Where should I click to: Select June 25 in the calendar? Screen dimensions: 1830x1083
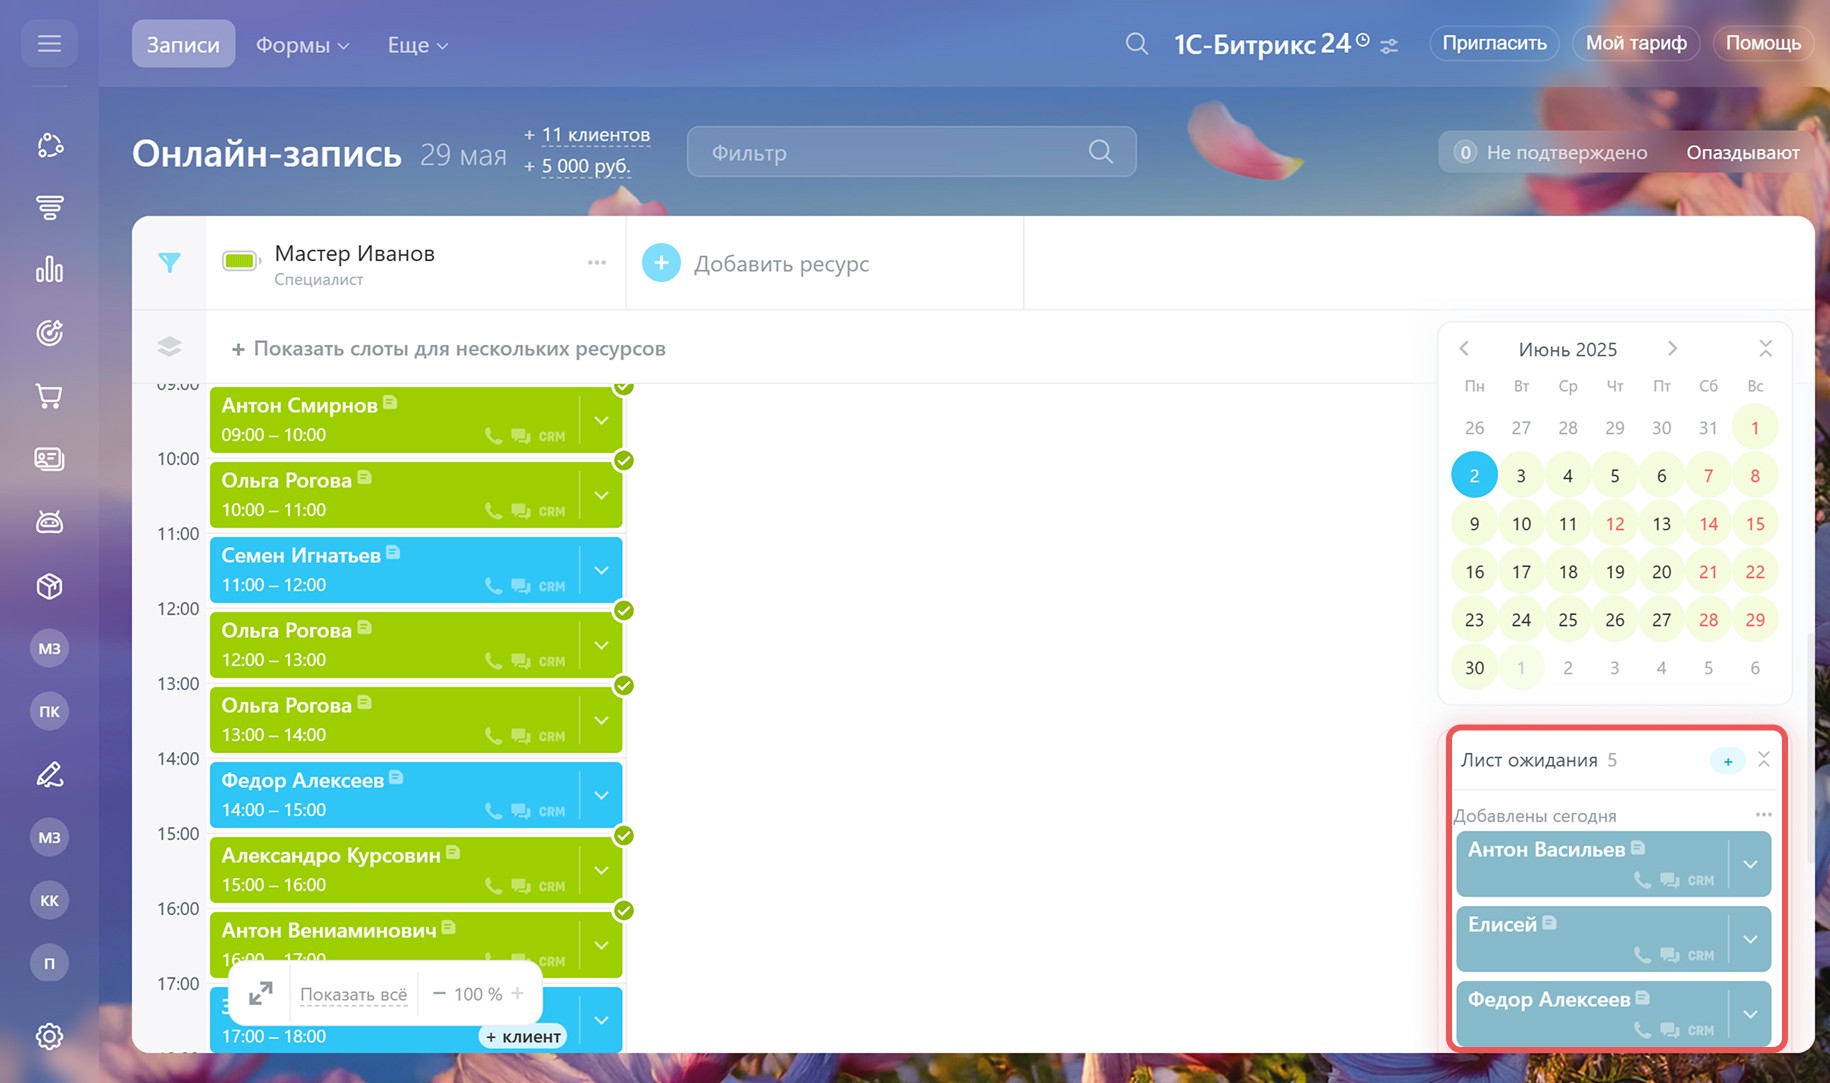tap(1567, 620)
